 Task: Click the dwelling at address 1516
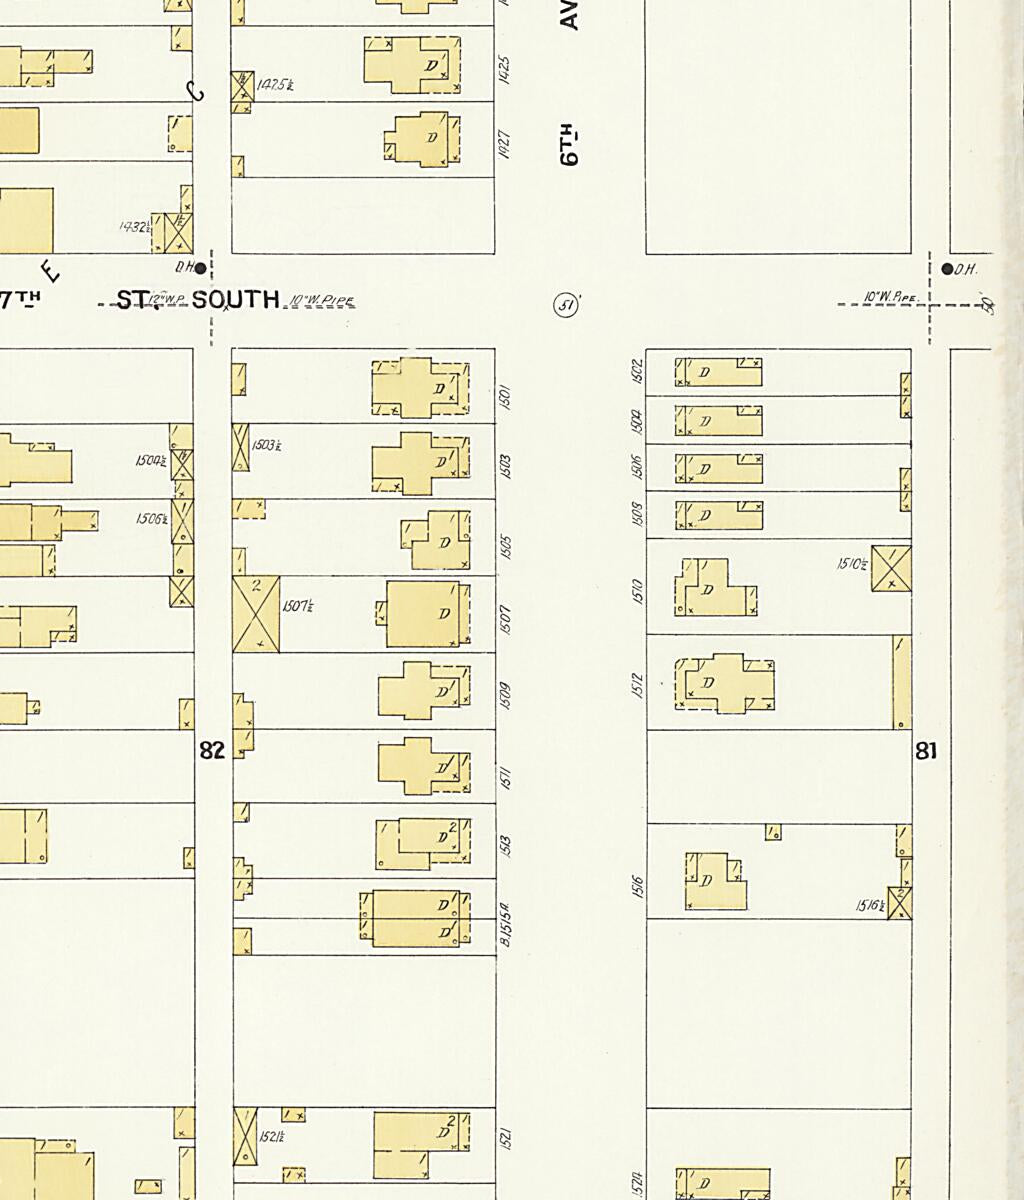coord(714,882)
